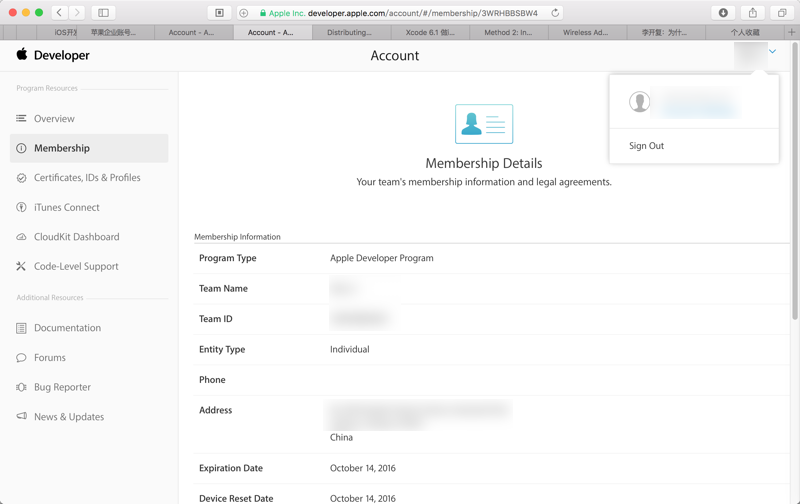
Task: Click the Phone label
Action: click(212, 380)
